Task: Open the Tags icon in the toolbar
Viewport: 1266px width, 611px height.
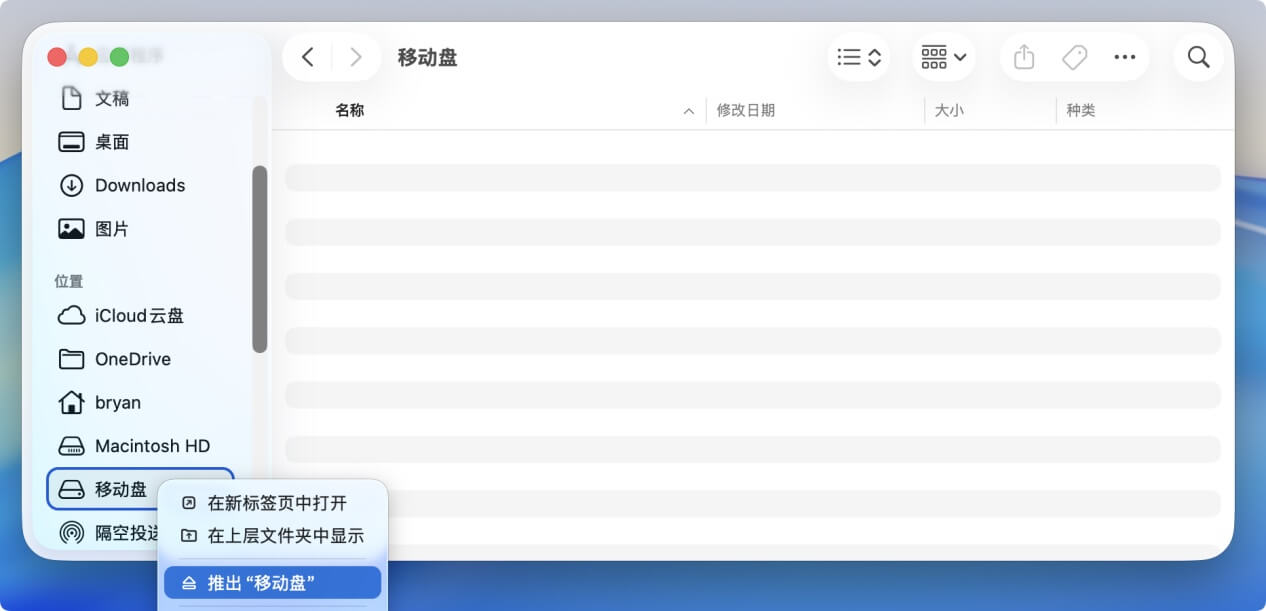Action: [1074, 57]
